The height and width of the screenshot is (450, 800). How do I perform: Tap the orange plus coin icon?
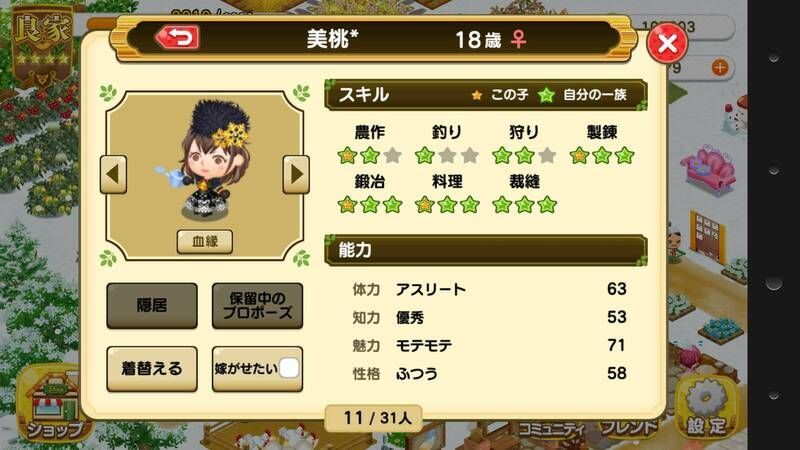719,67
